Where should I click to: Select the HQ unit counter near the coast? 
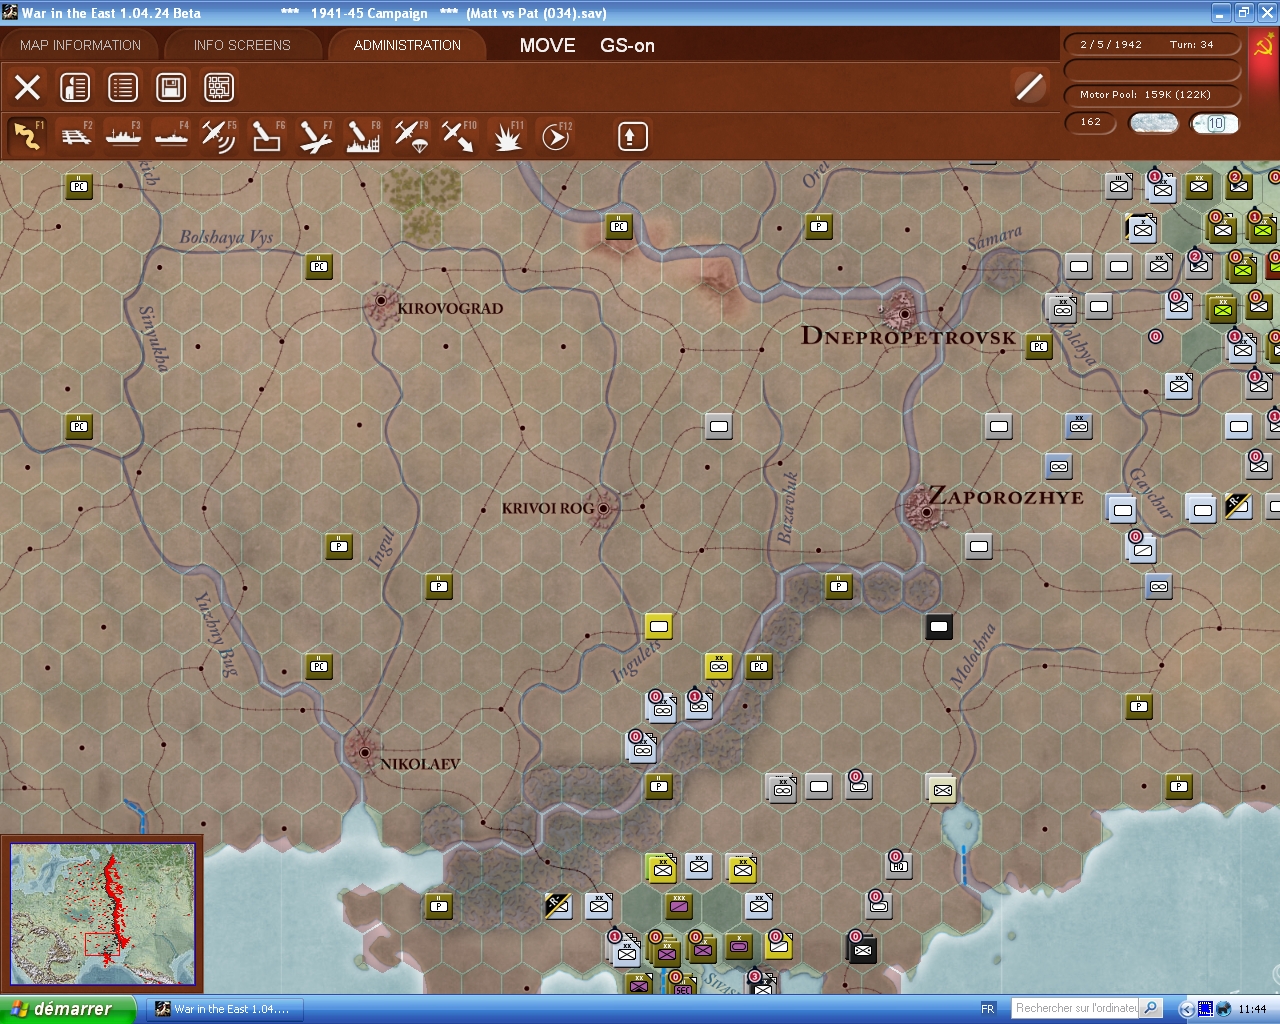coord(898,865)
